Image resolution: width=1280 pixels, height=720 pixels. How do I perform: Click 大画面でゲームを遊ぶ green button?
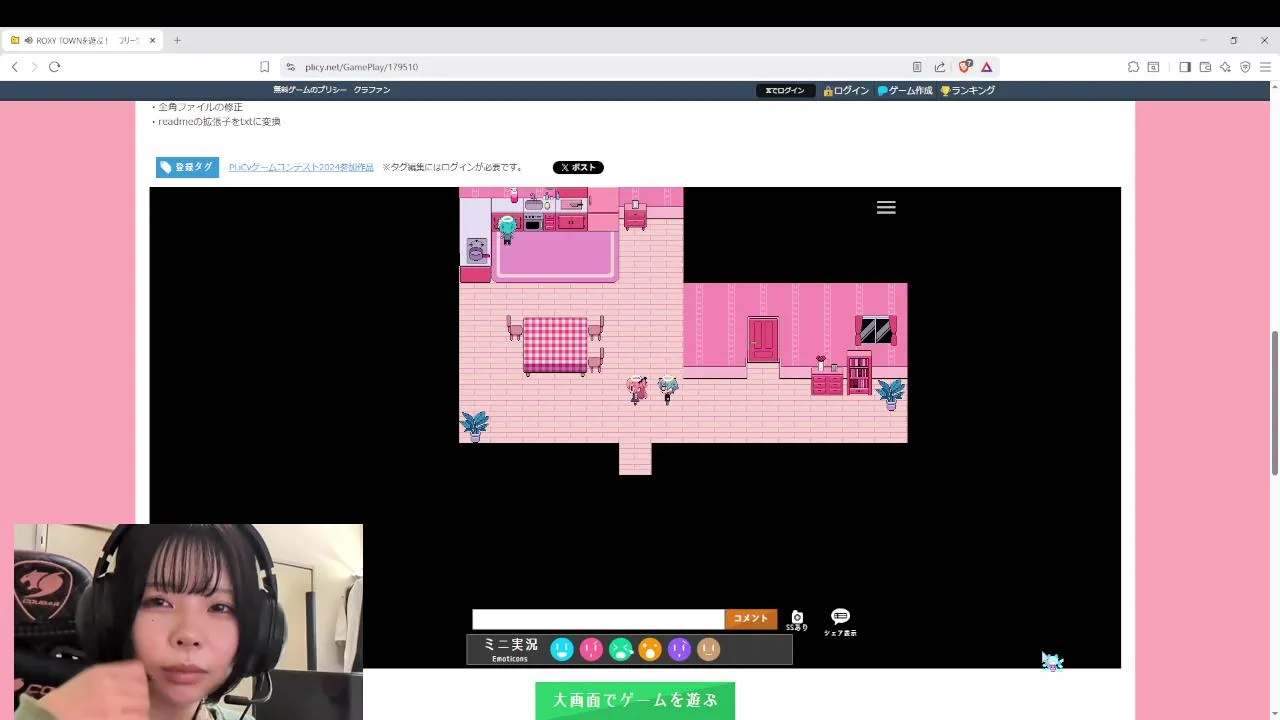[635, 700]
